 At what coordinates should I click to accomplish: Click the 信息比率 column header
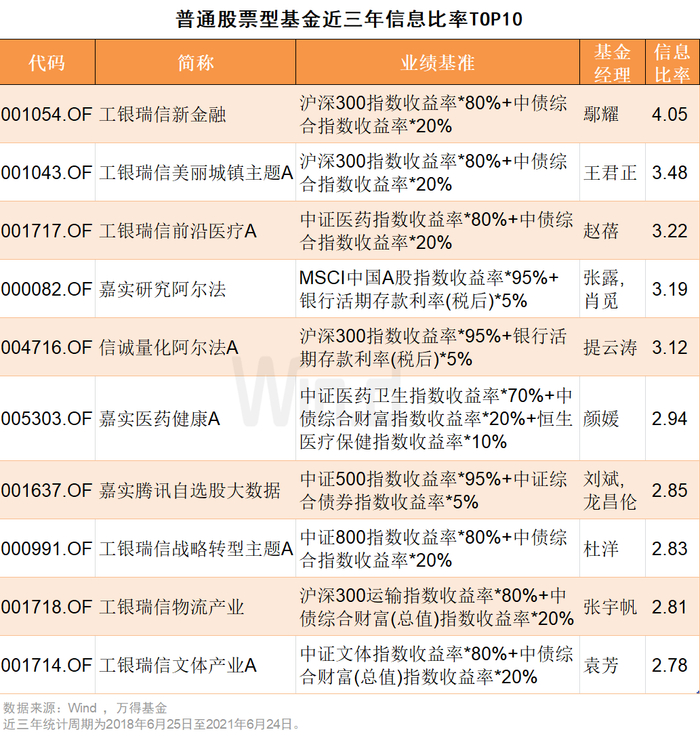[x=672, y=63]
